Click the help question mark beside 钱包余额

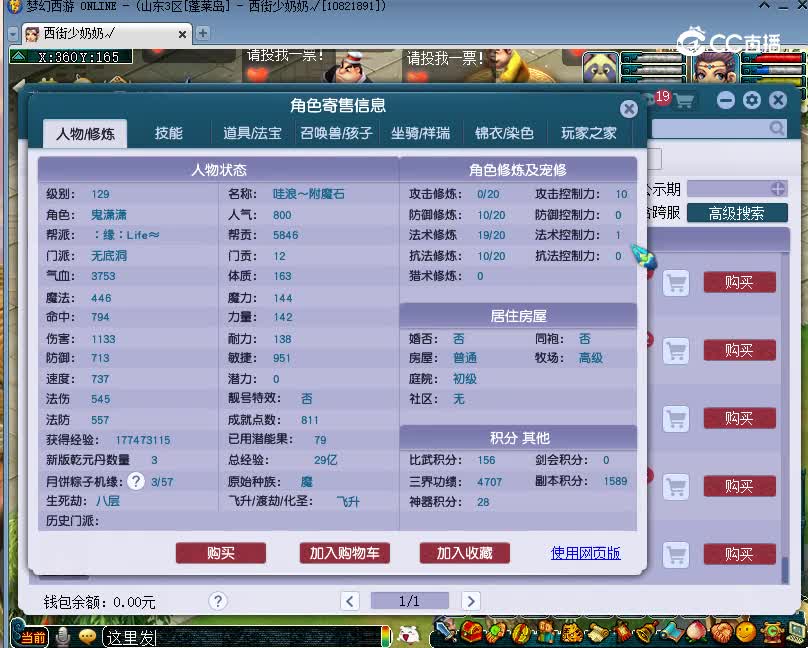coord(218,601)
